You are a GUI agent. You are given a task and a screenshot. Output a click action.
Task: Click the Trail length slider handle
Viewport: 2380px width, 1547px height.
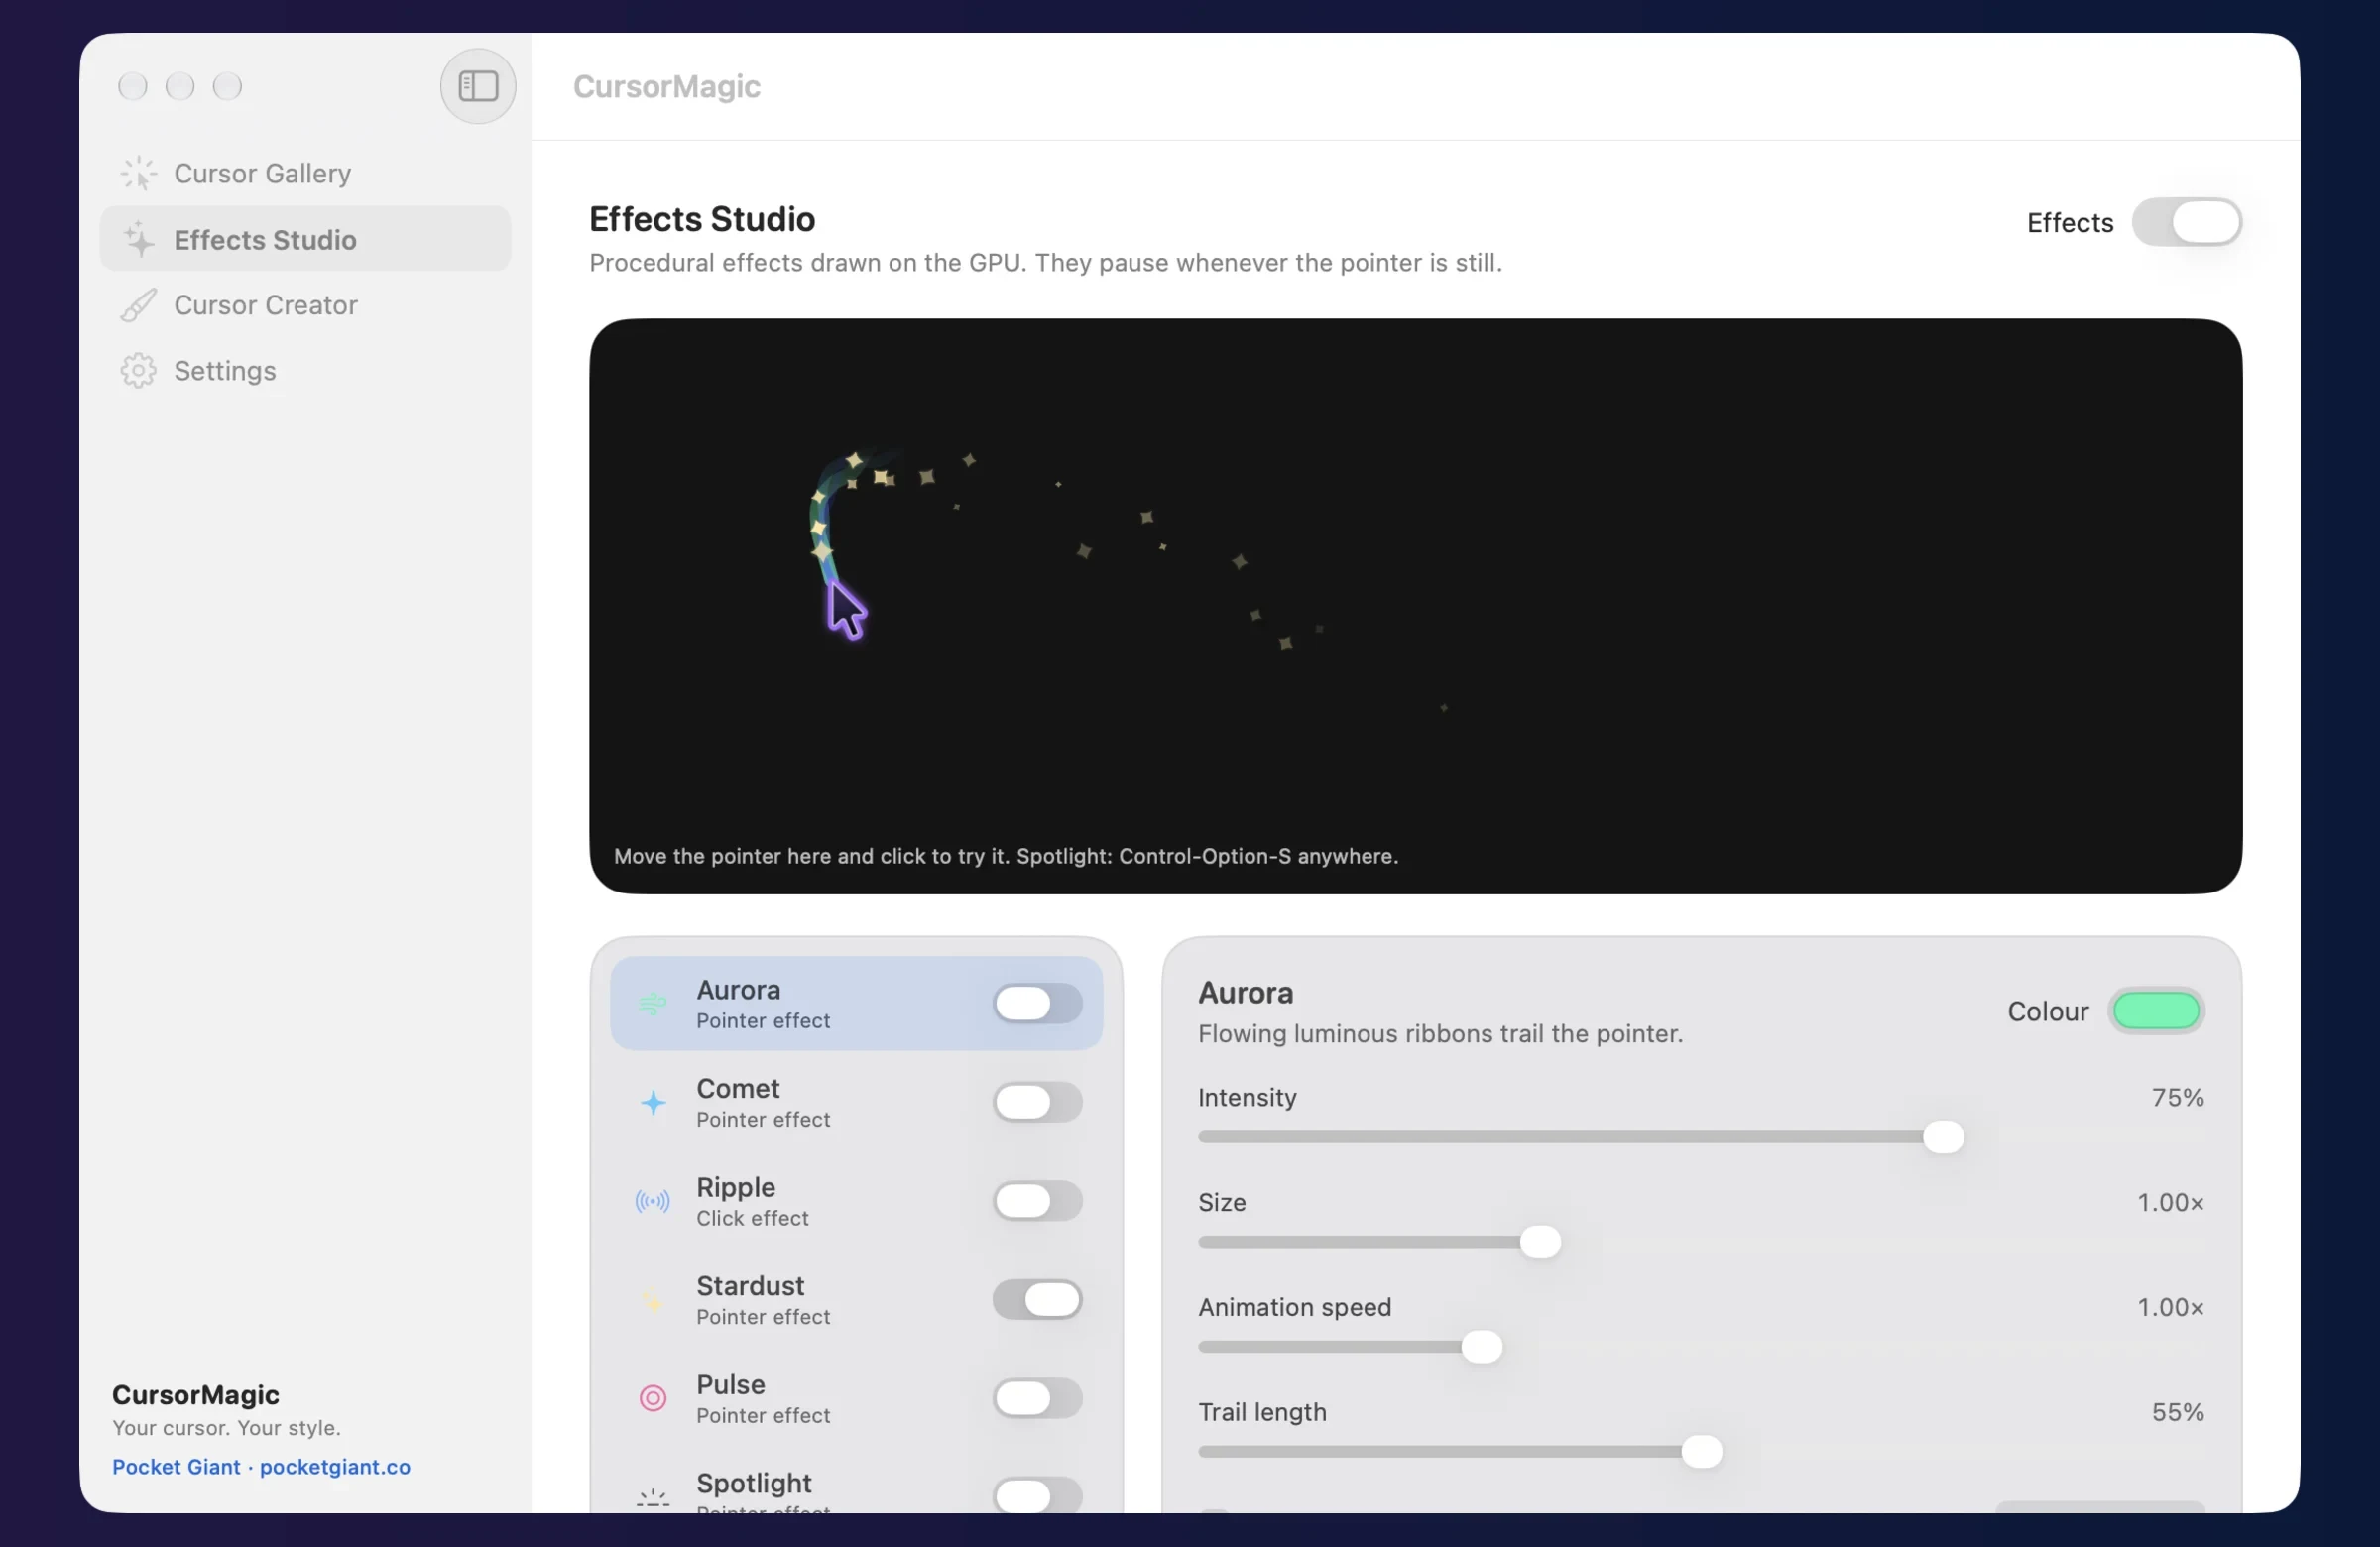(x=1701, y=1452)
